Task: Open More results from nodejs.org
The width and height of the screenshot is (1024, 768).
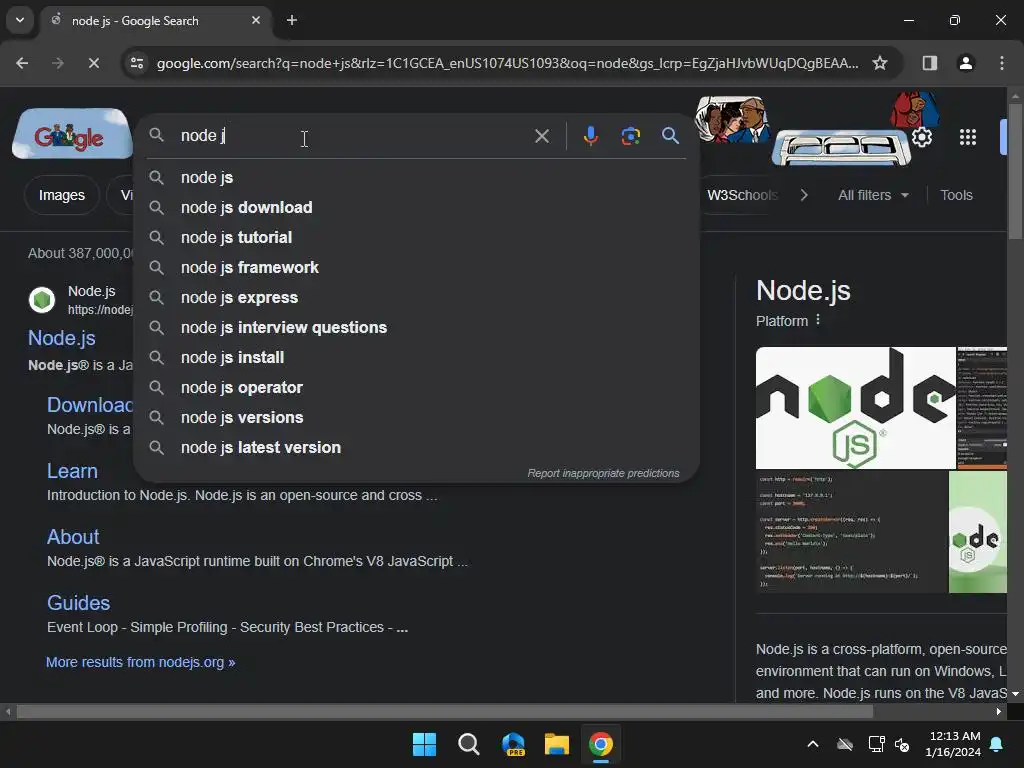Action: [140, 662]
